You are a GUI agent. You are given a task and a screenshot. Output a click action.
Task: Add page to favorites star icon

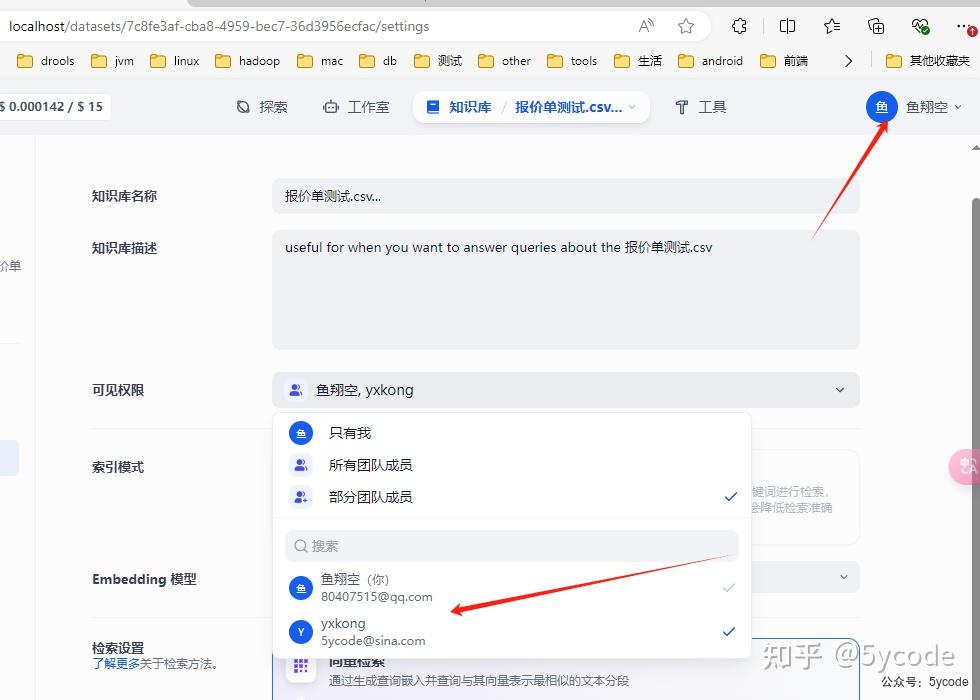tap(686, 26)
